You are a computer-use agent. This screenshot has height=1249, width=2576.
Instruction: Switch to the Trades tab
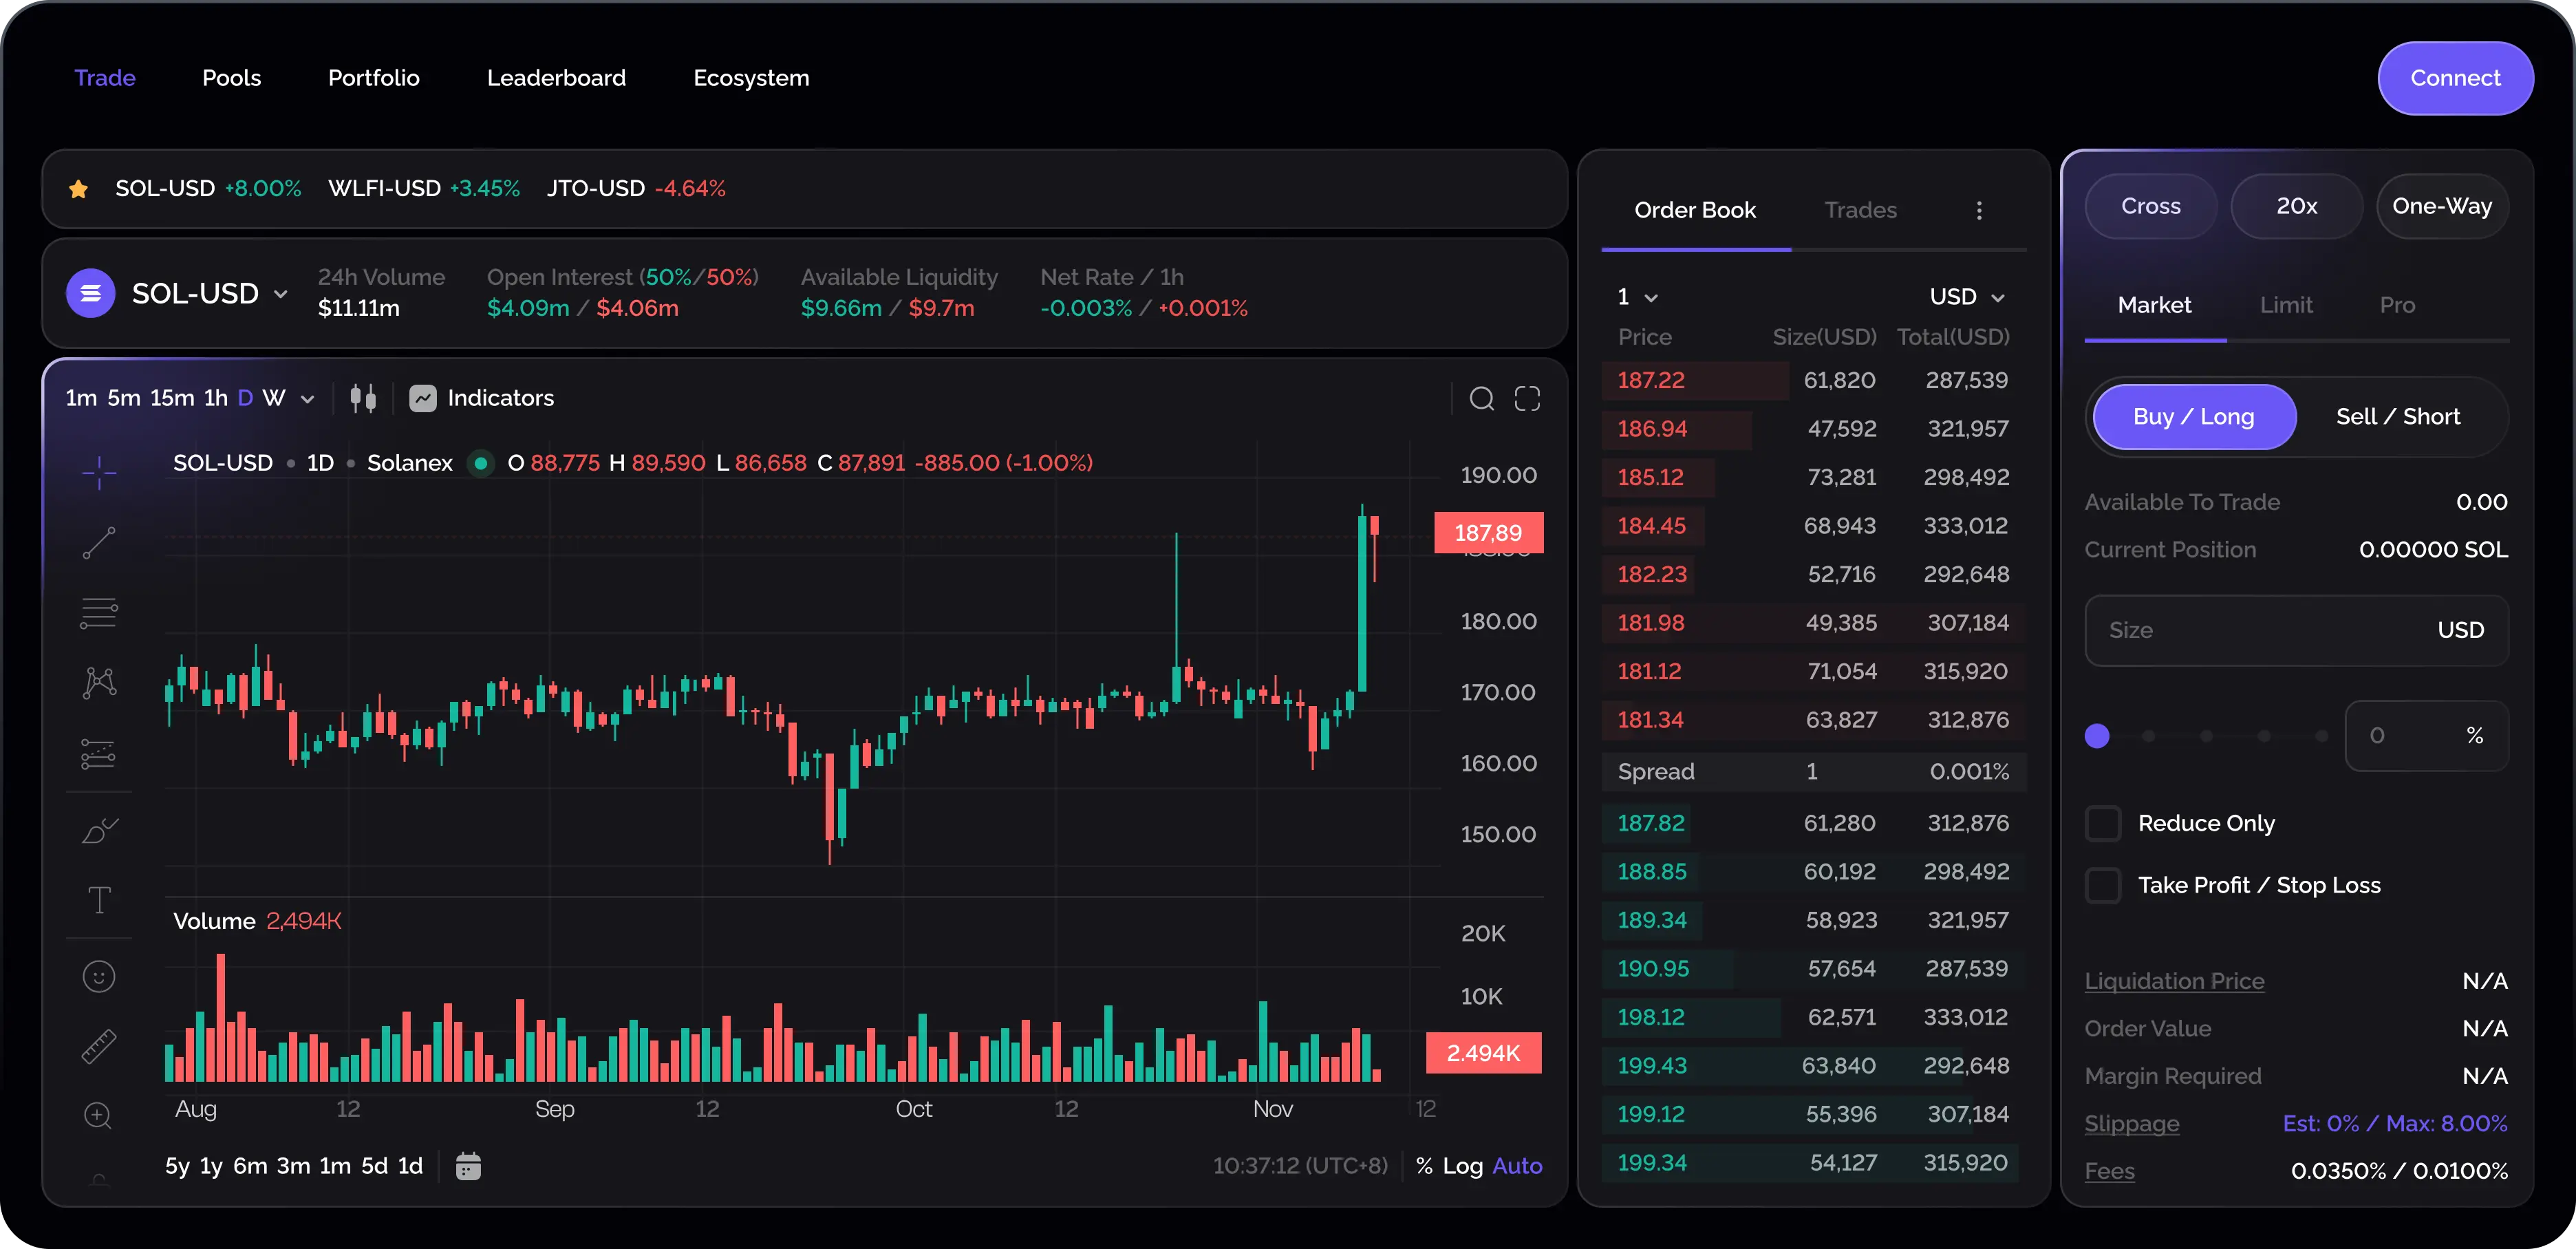pyautogui.click(x=1860, y=210)
